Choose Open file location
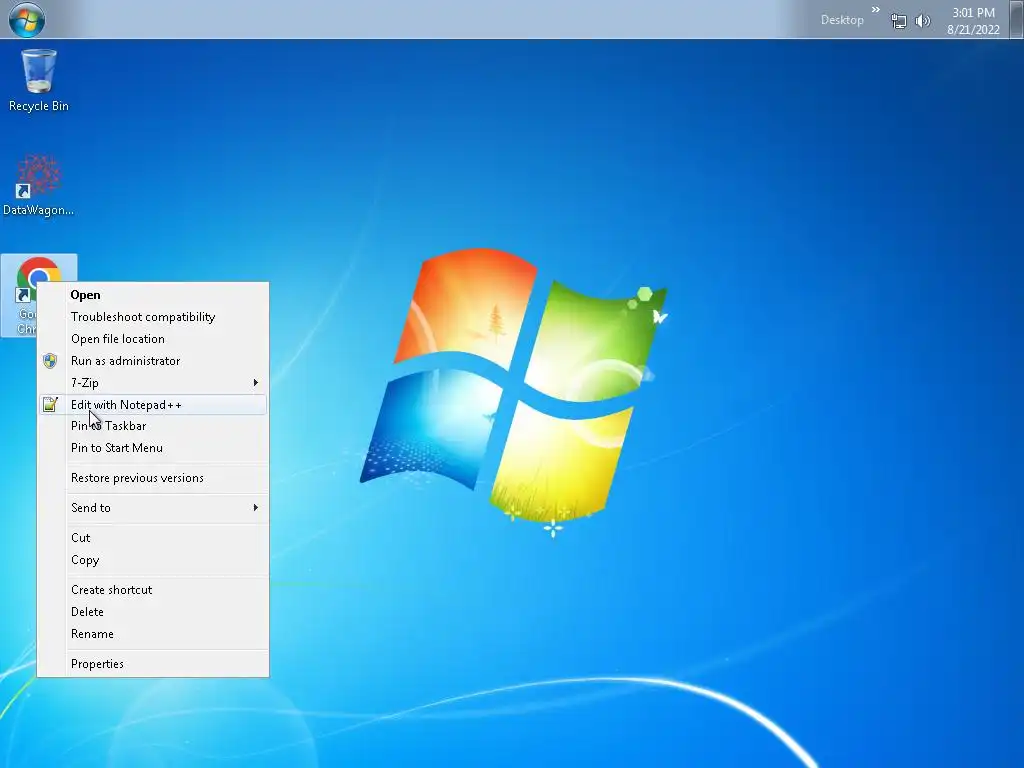The width and height of the screenshot is (1024, 768). coord(153,339)
